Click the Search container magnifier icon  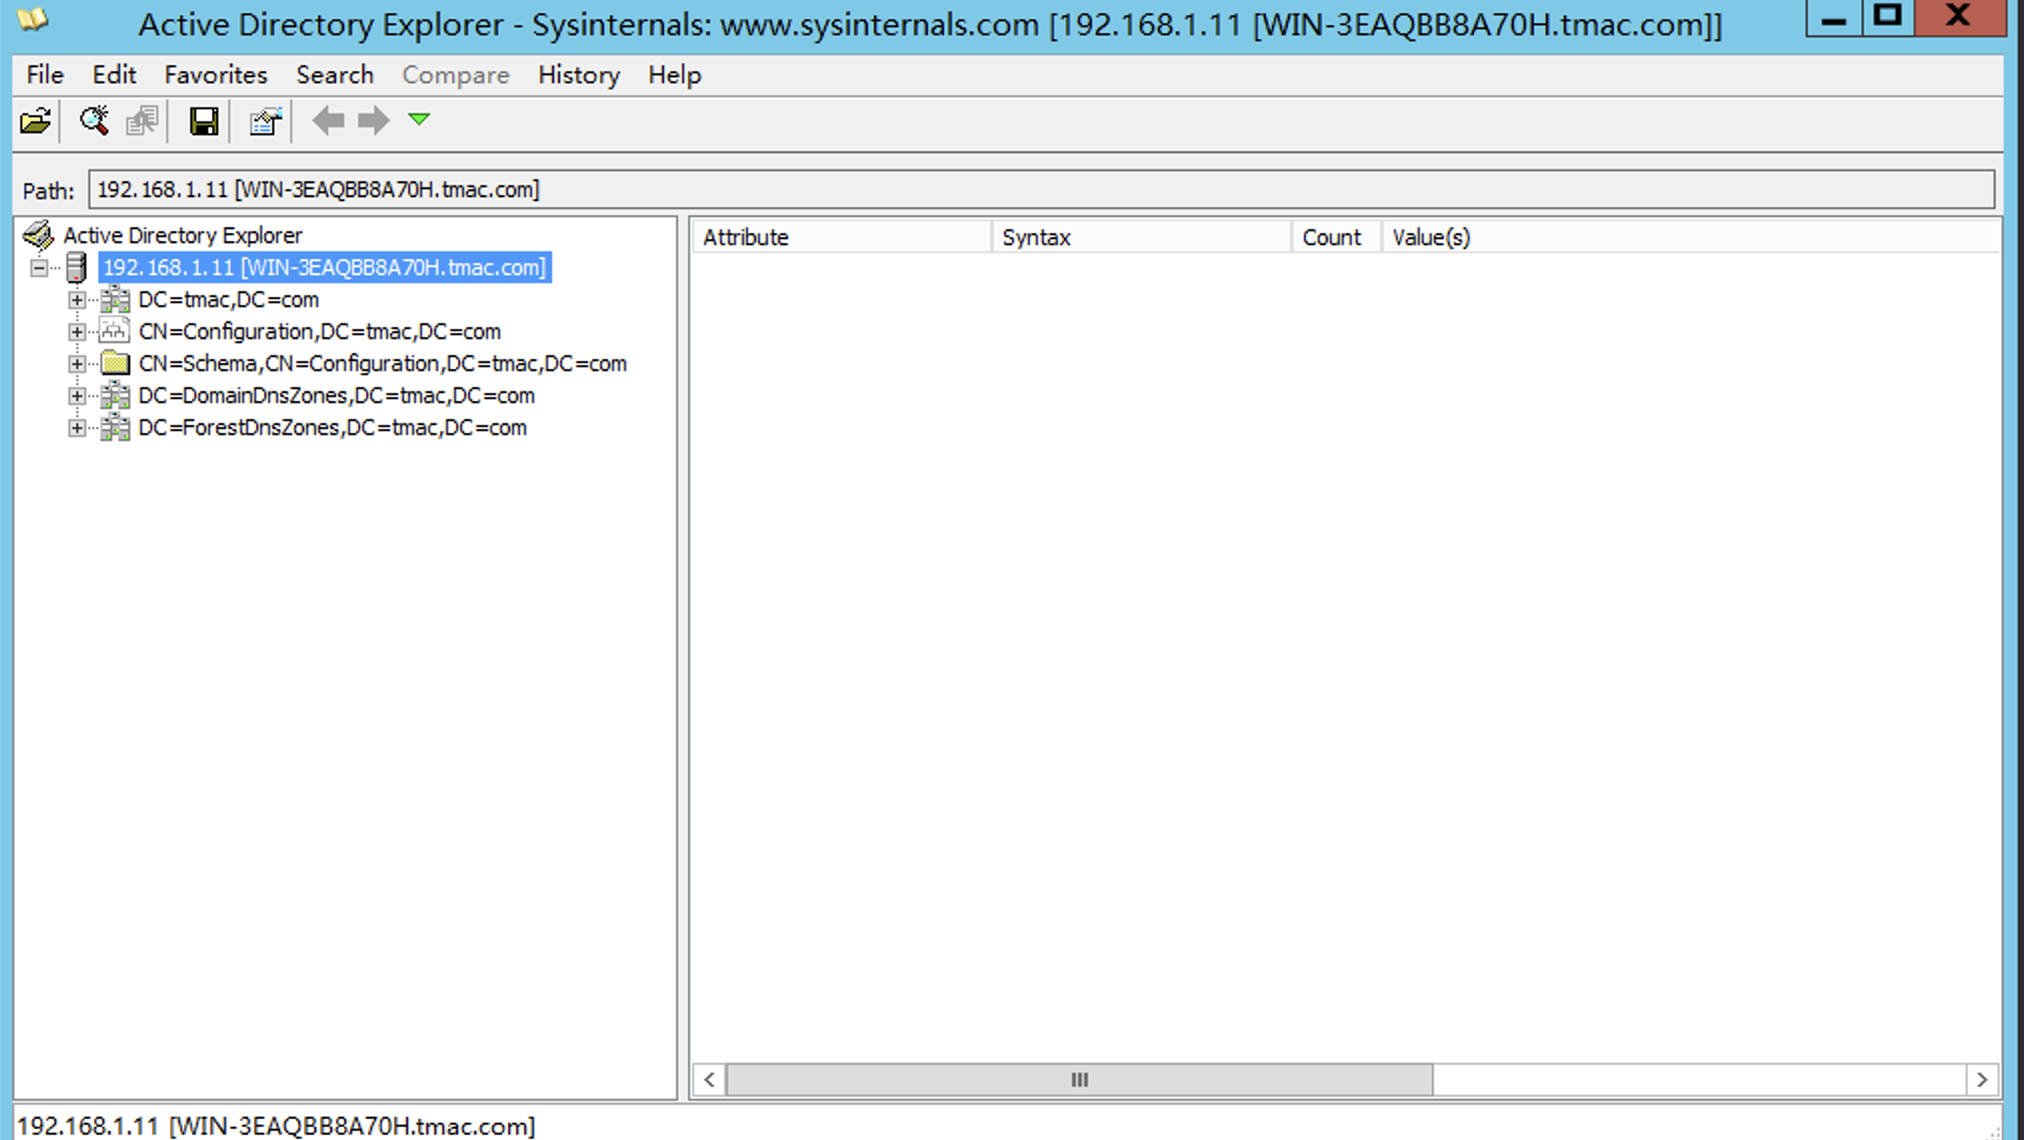point(94,121)
